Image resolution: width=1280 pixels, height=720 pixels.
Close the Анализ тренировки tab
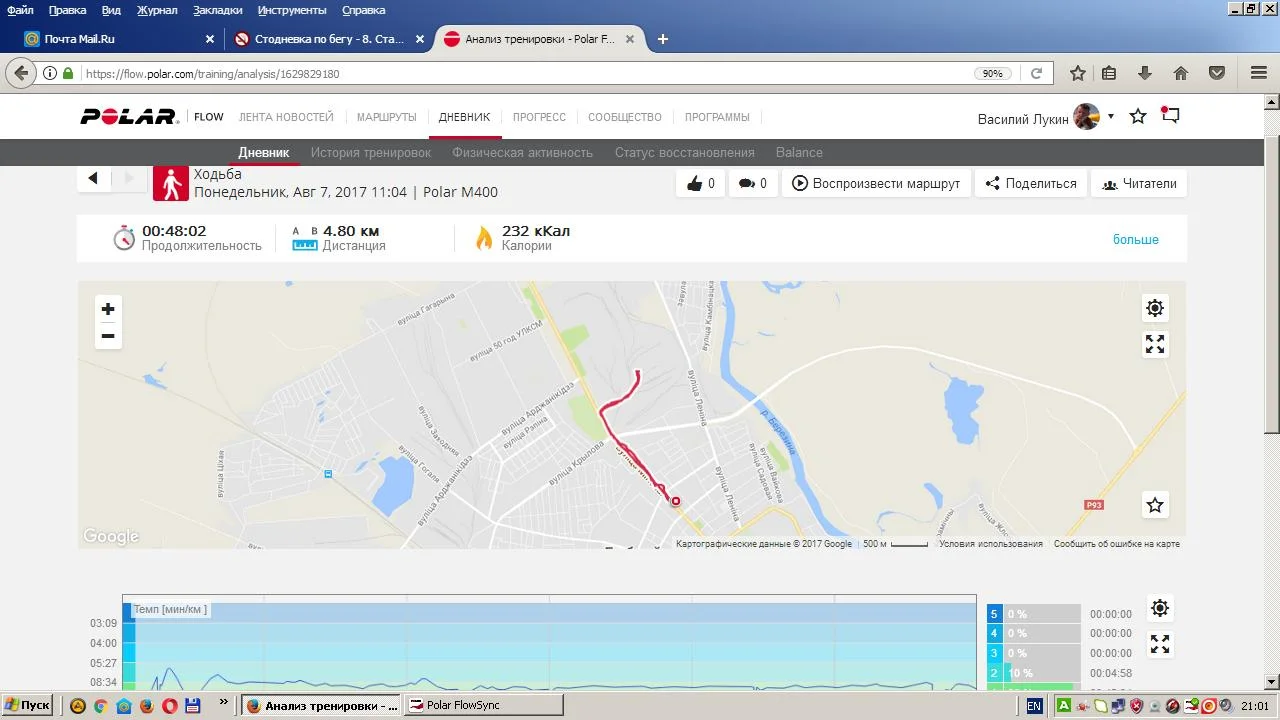(x=629, y=39)
